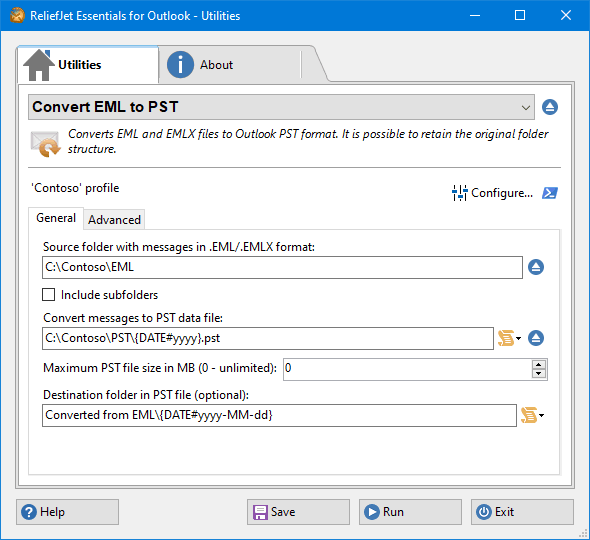Click the browse icon for source folder
The image size is (590, 540).
coord(536,267)
